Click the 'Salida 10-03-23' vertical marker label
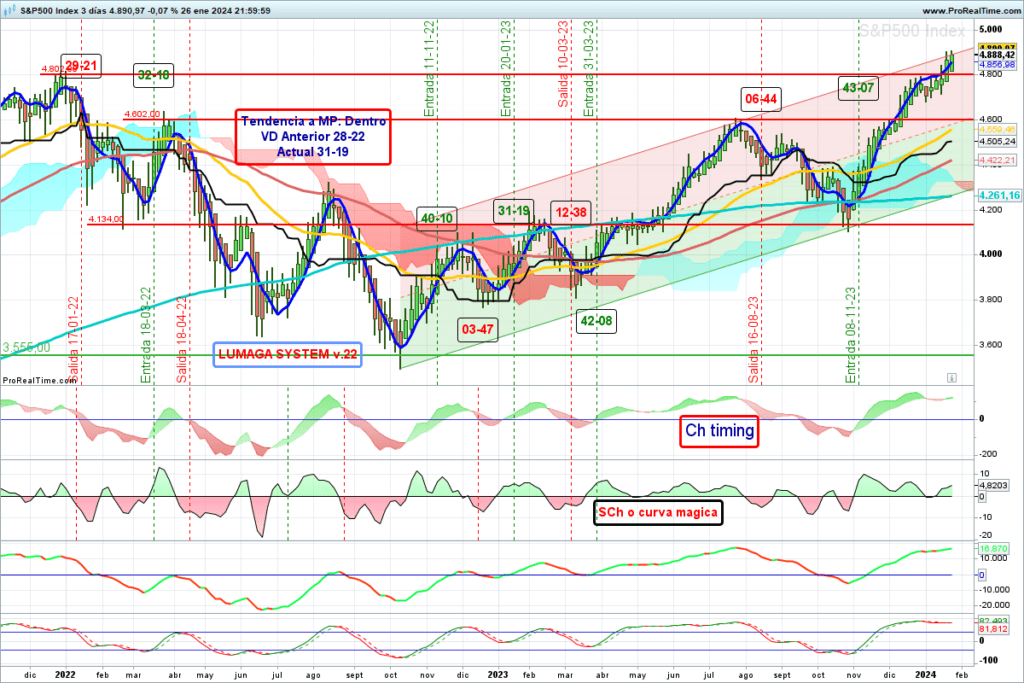The image size is (1024, 683). (562, 64)
